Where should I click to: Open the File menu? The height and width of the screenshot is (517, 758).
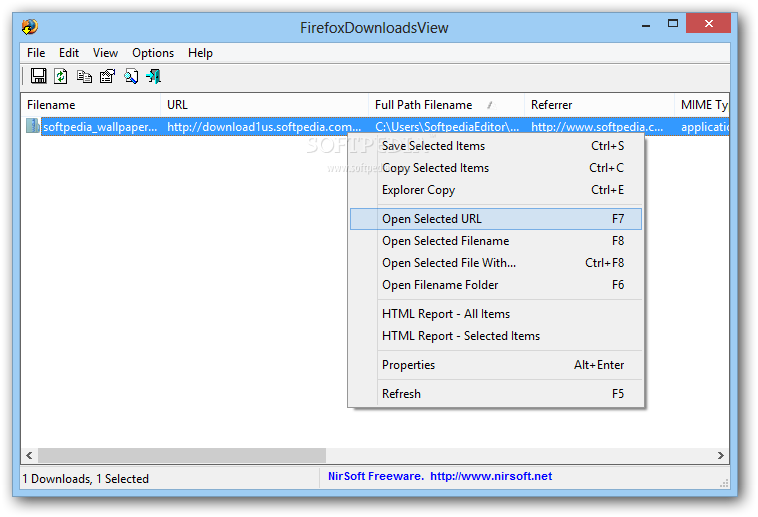[36, 53]
